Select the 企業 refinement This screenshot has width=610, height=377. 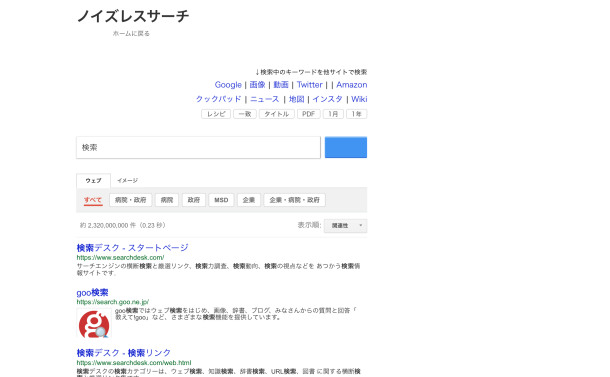click(249, 200)
